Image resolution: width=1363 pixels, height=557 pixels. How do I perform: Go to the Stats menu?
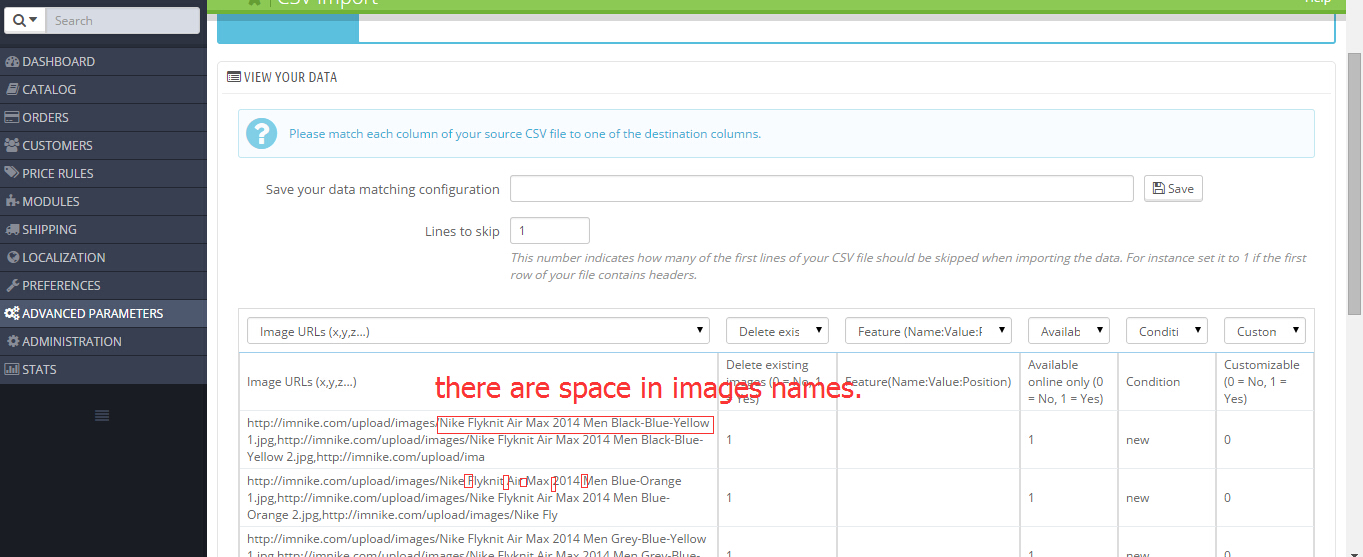click(103, 370)
